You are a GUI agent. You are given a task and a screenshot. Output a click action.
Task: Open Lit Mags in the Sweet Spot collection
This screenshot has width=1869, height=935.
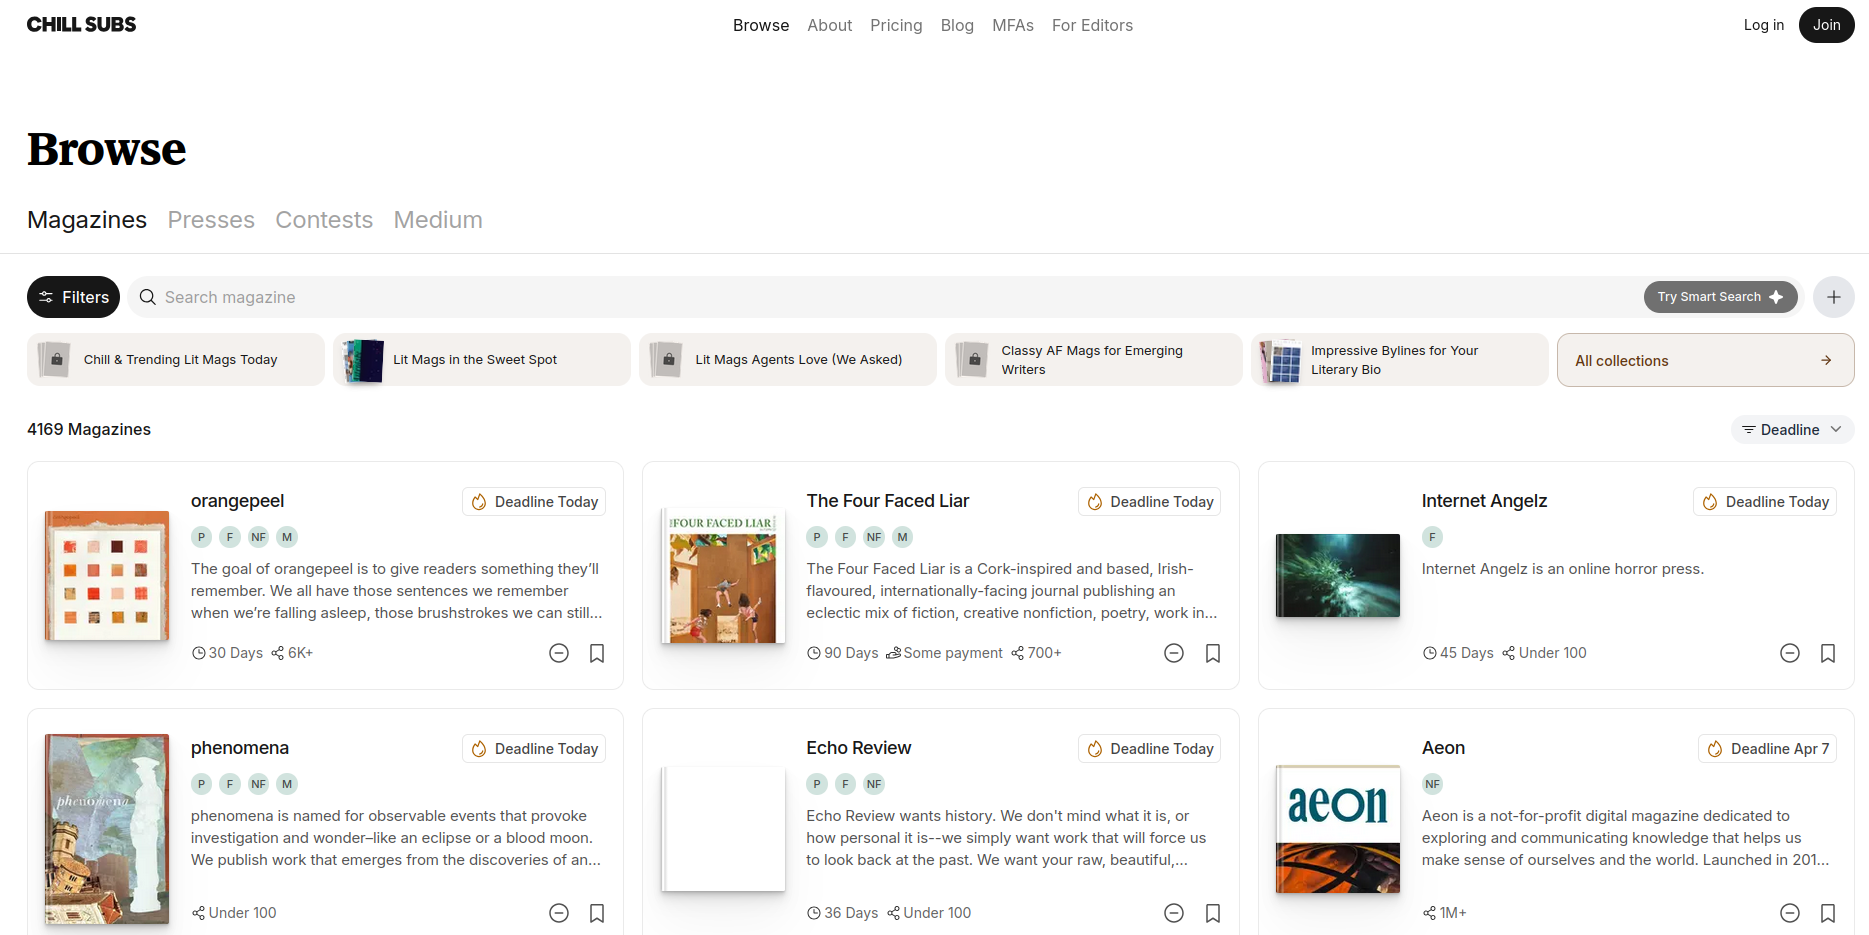(482, 360)
